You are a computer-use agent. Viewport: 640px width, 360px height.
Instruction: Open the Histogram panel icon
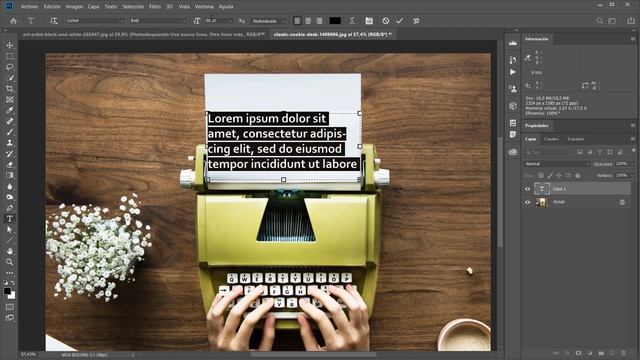click(513, 43)
